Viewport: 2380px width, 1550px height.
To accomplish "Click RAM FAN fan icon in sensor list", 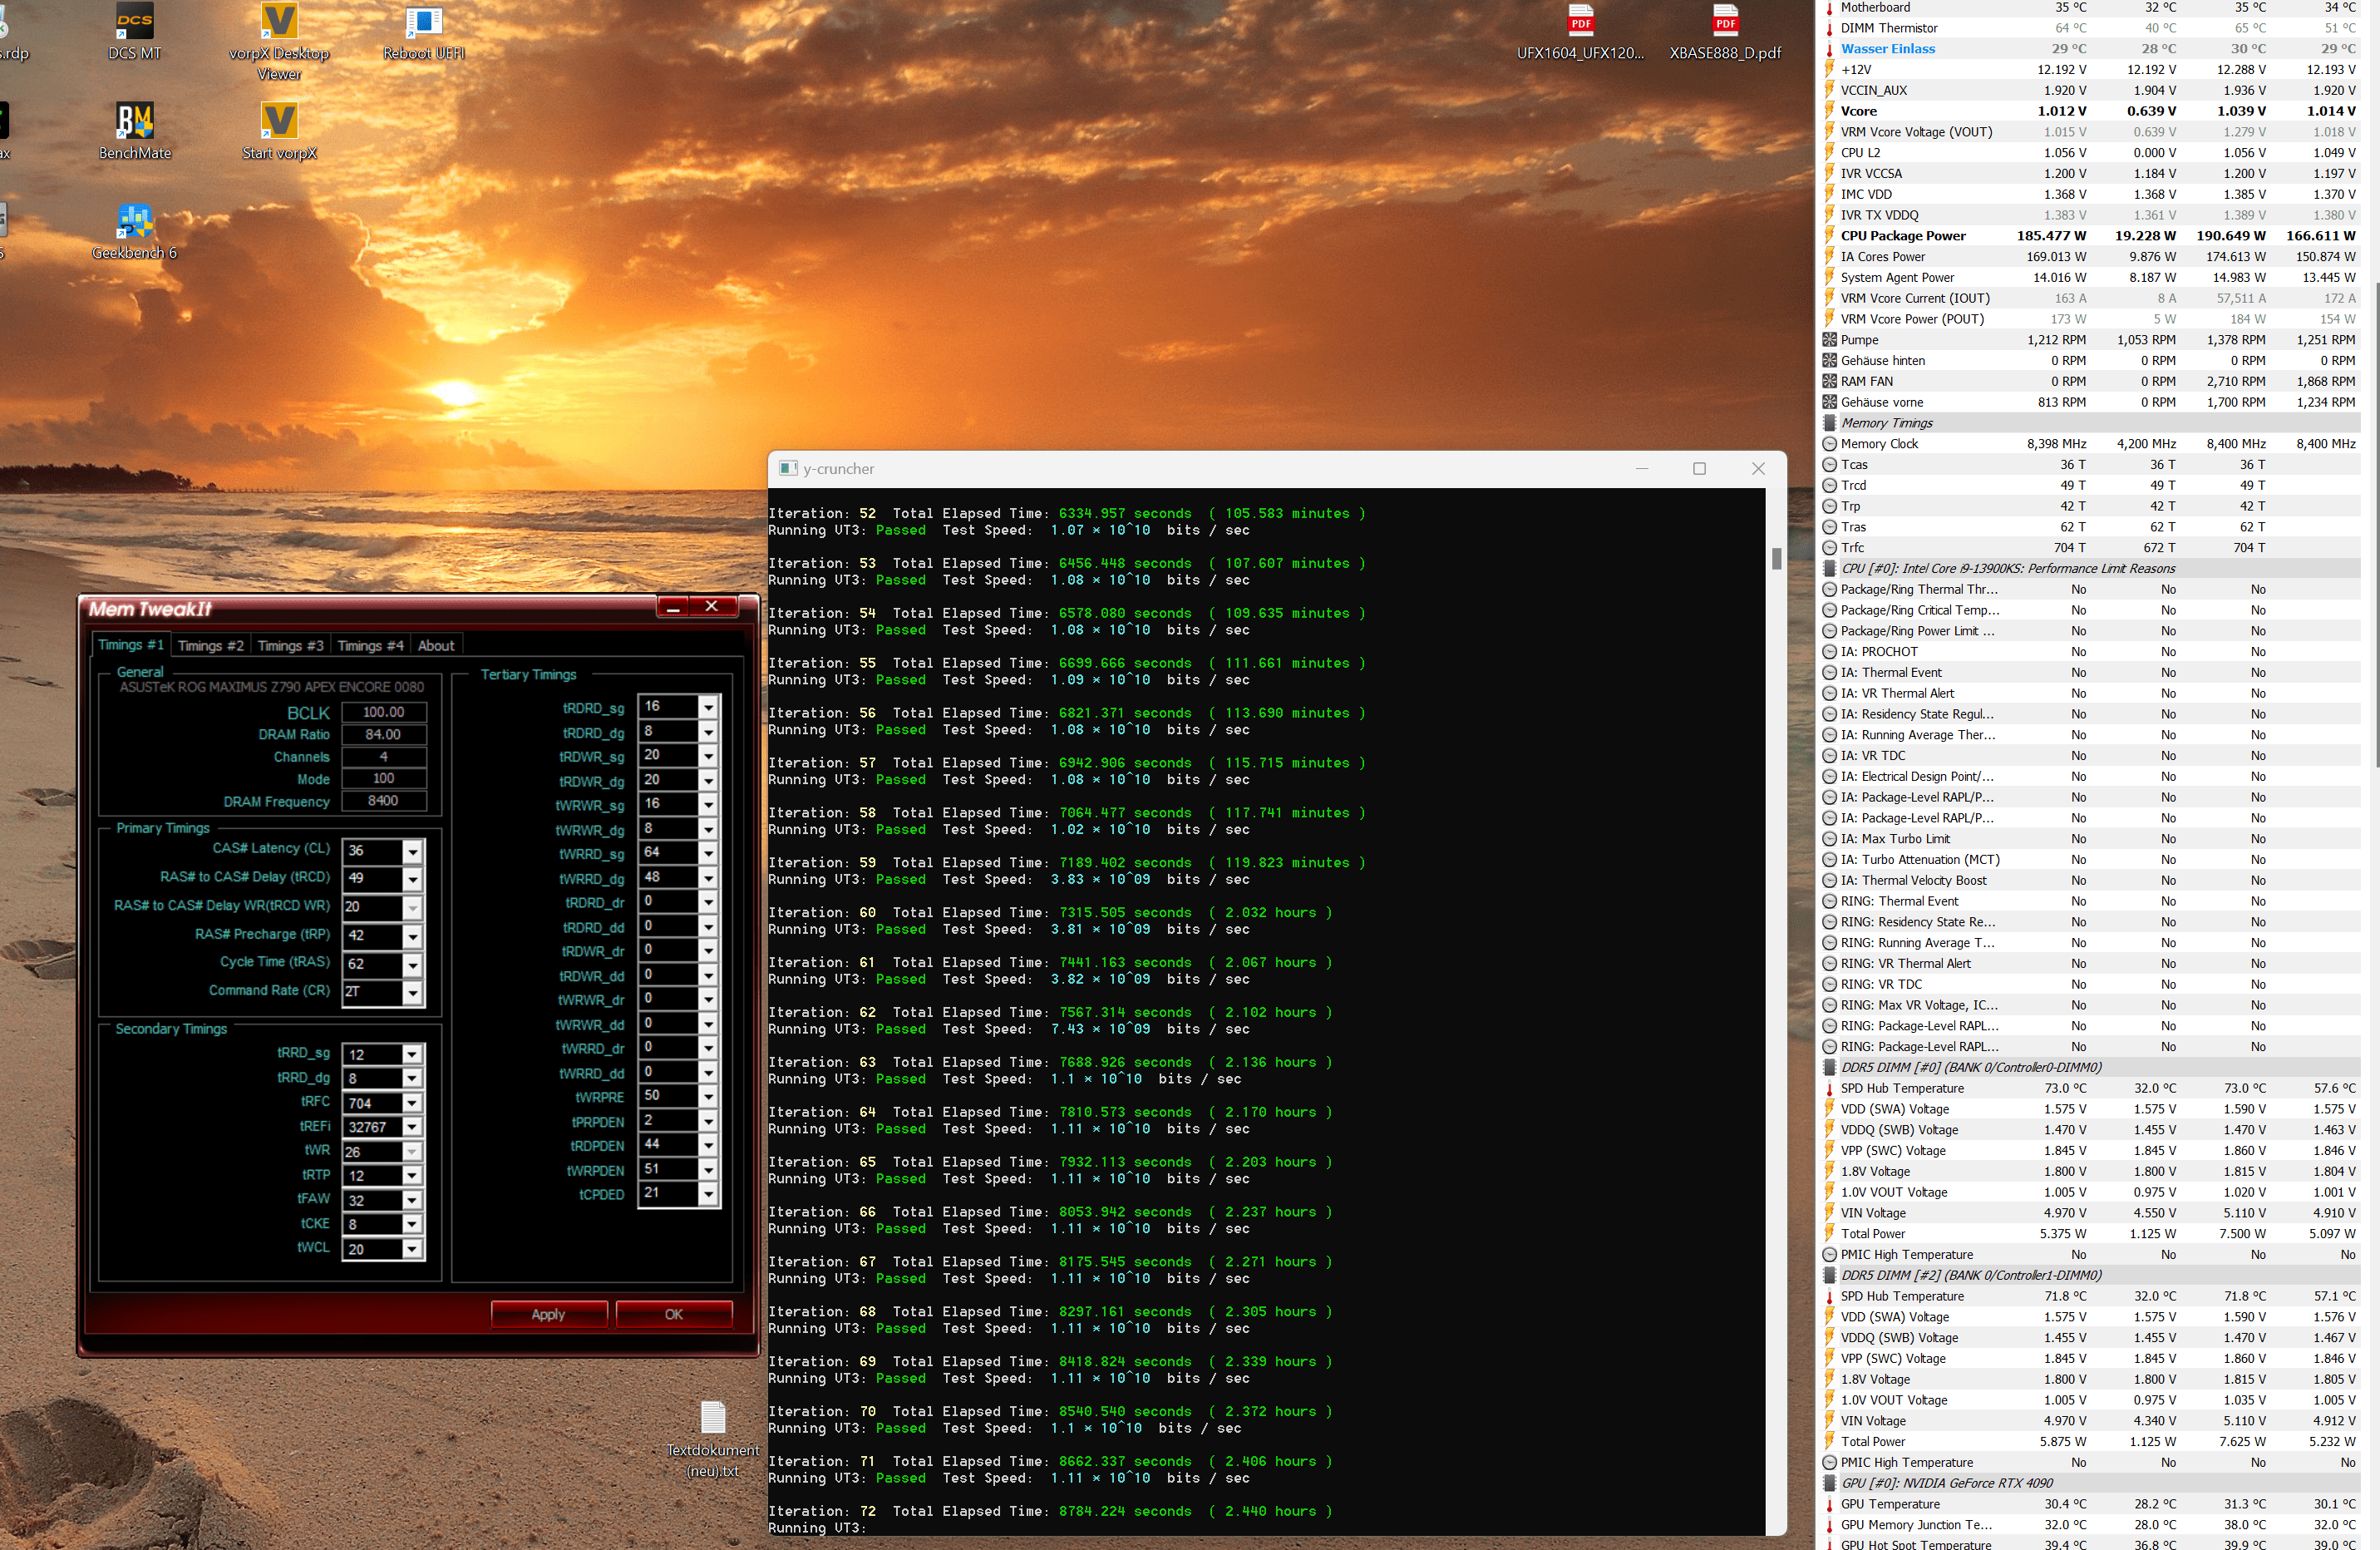I will [x=1829, y=381].
